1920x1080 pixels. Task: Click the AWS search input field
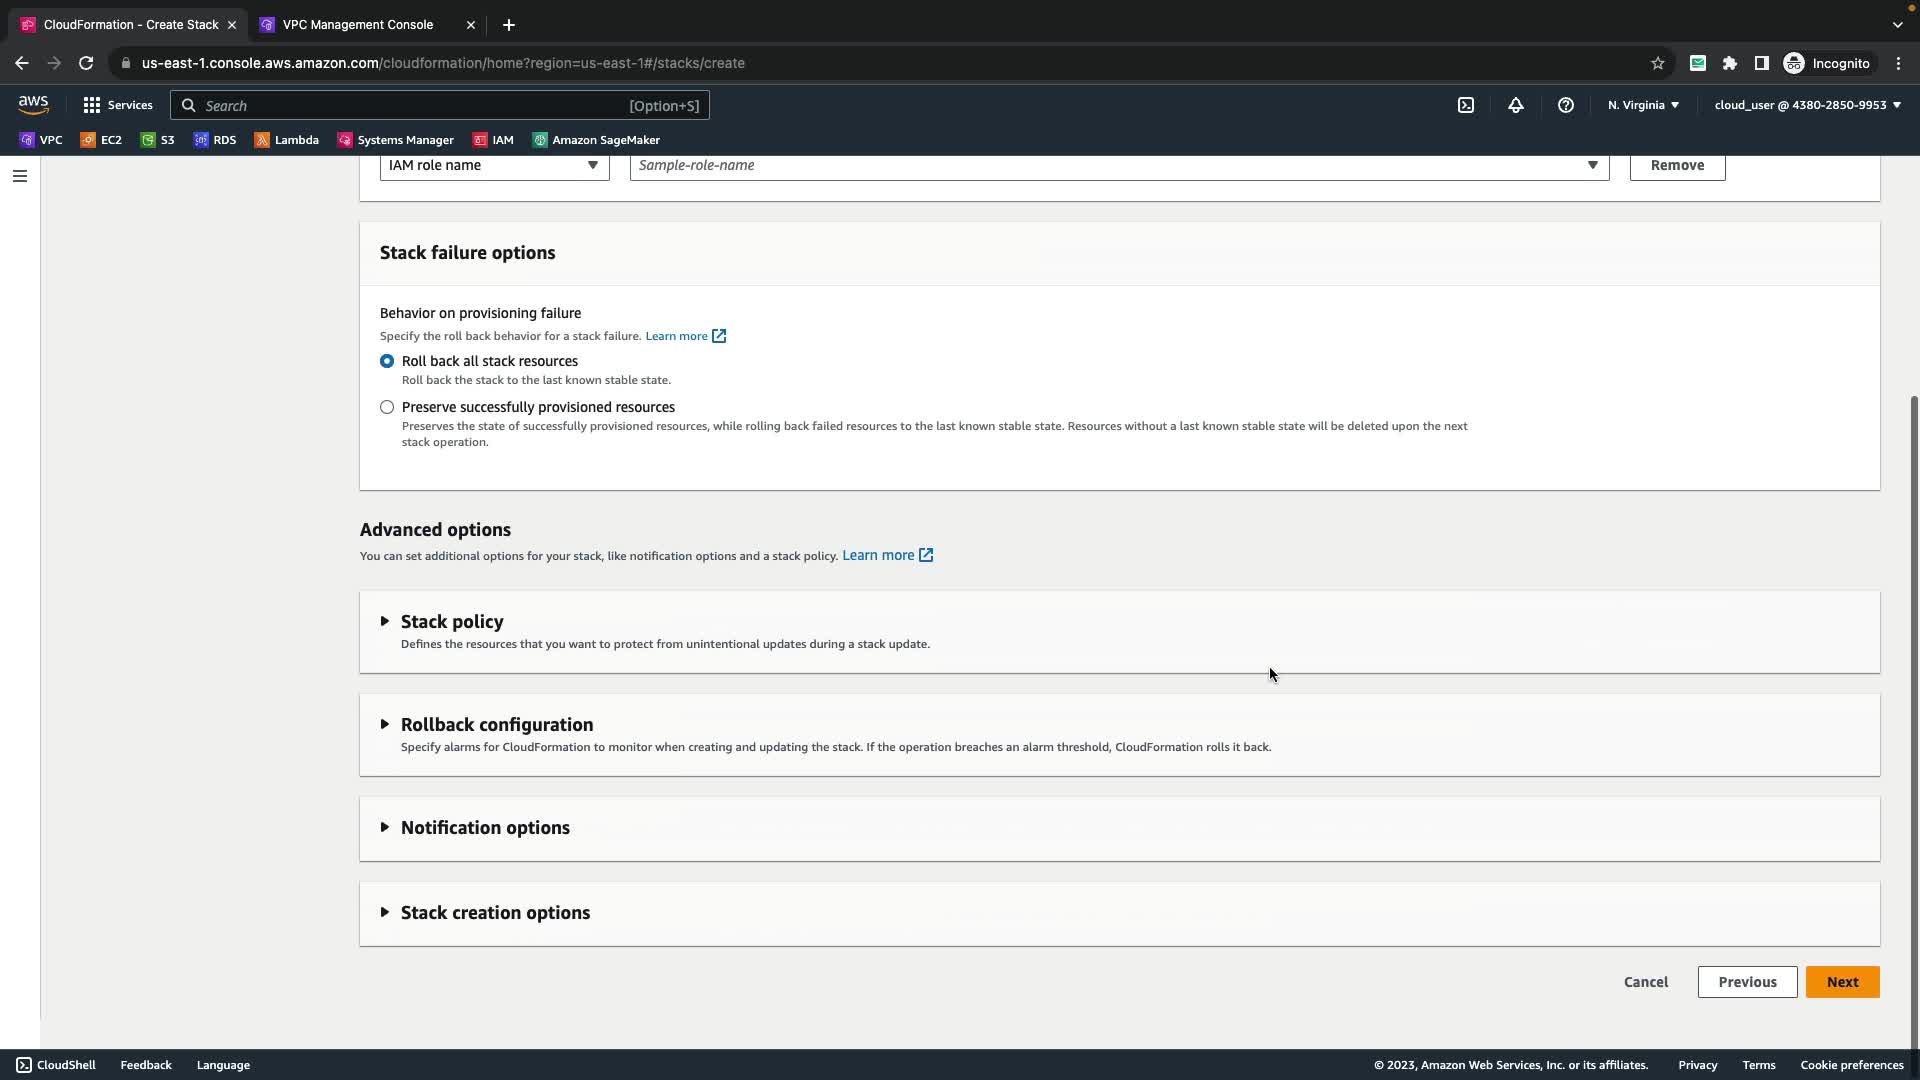click(410, 105)
